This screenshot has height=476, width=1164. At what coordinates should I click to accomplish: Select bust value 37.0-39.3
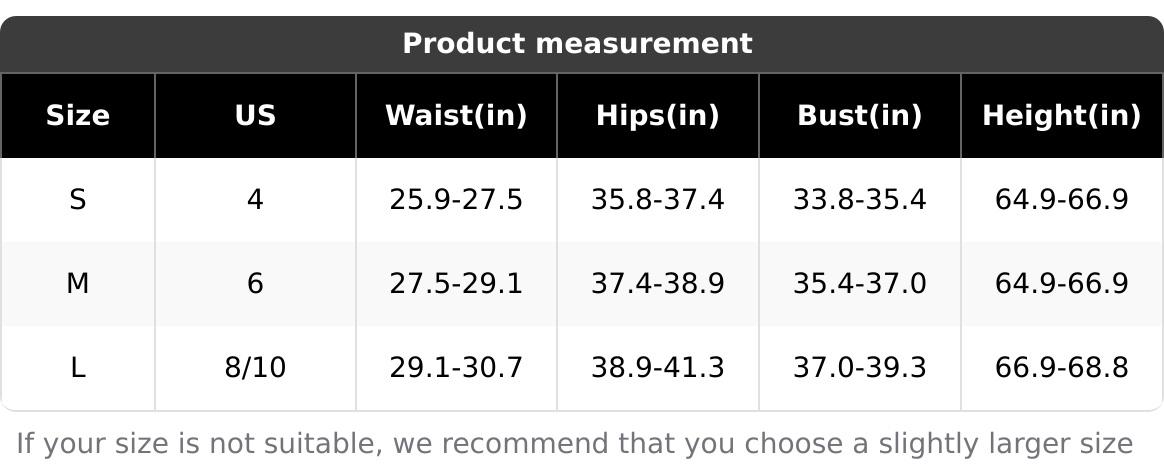(x=859, y=368)
